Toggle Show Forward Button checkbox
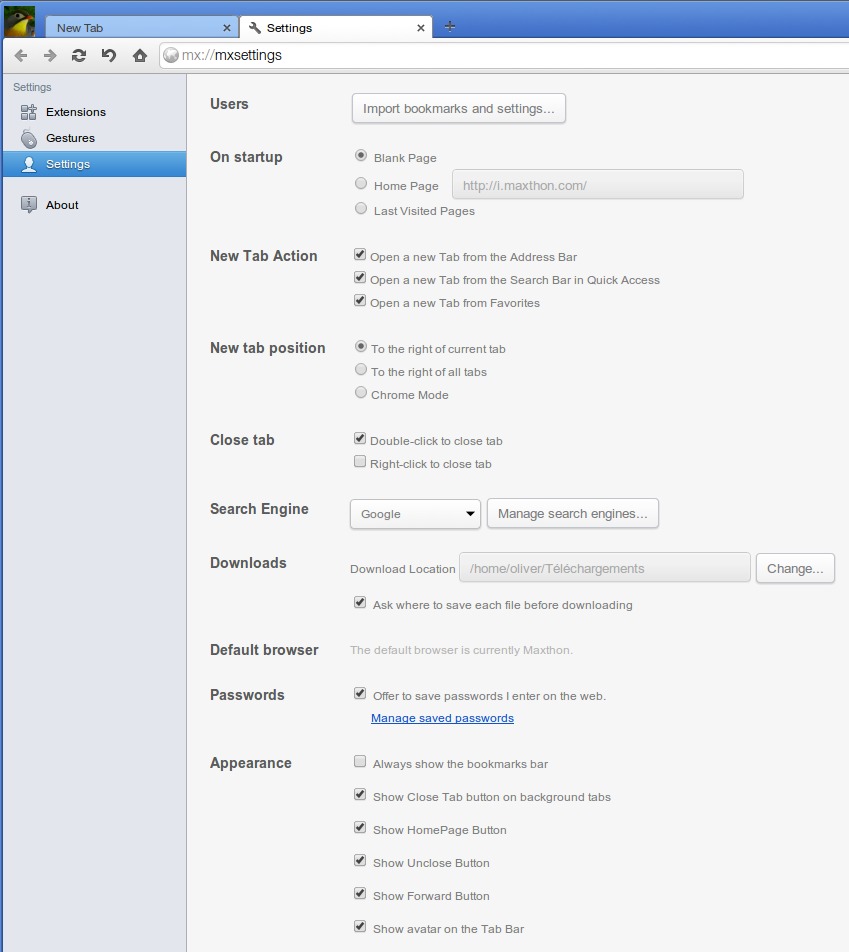 click(x=360, y=893)
